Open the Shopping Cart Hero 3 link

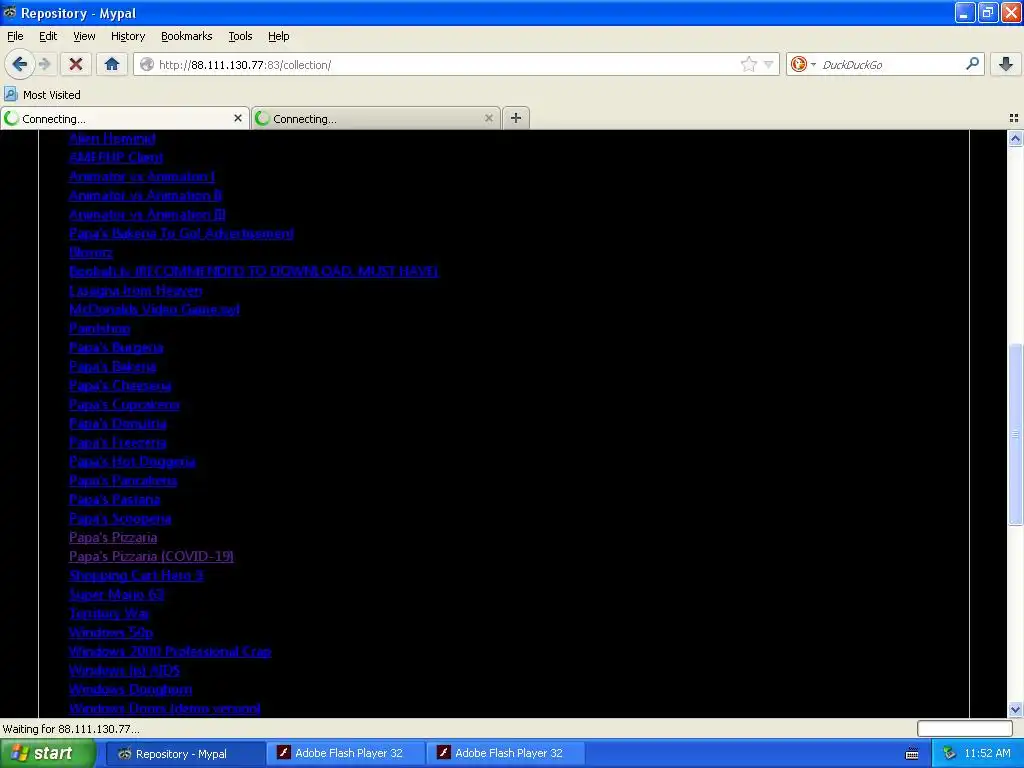tap(136, 575)
